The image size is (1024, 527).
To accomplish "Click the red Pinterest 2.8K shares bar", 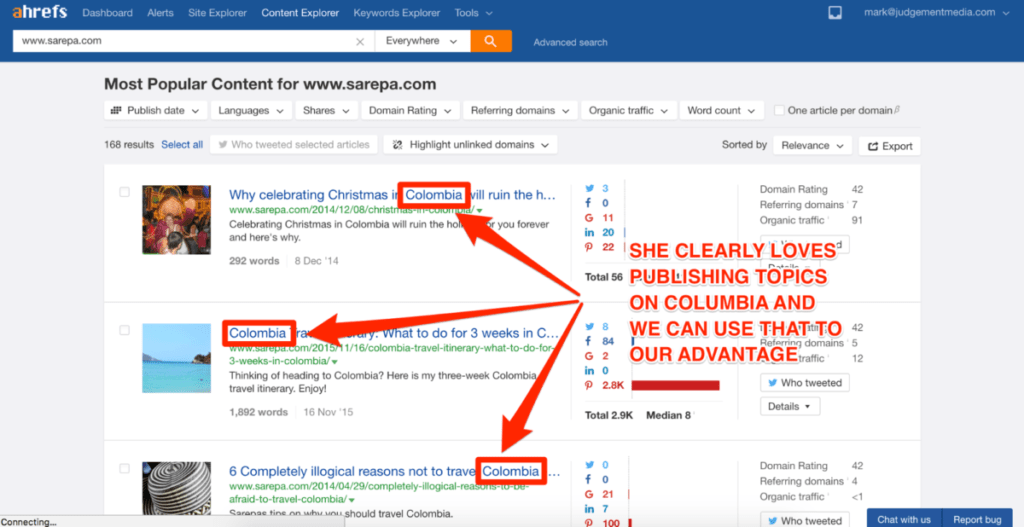I will pyautogui.click(x=675, y=385).
